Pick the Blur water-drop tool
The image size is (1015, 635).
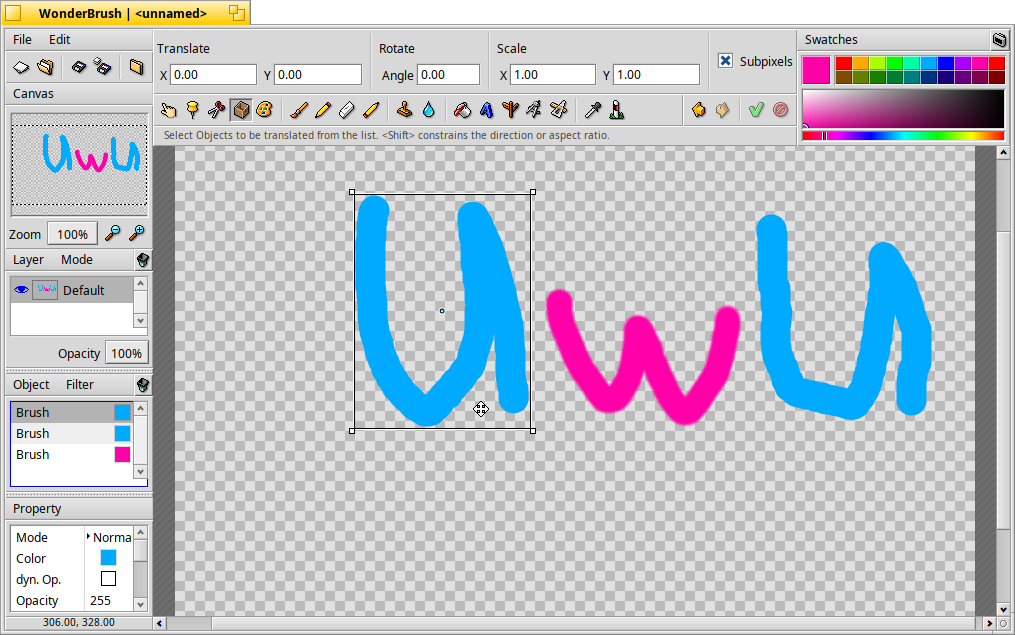[429, 110]
